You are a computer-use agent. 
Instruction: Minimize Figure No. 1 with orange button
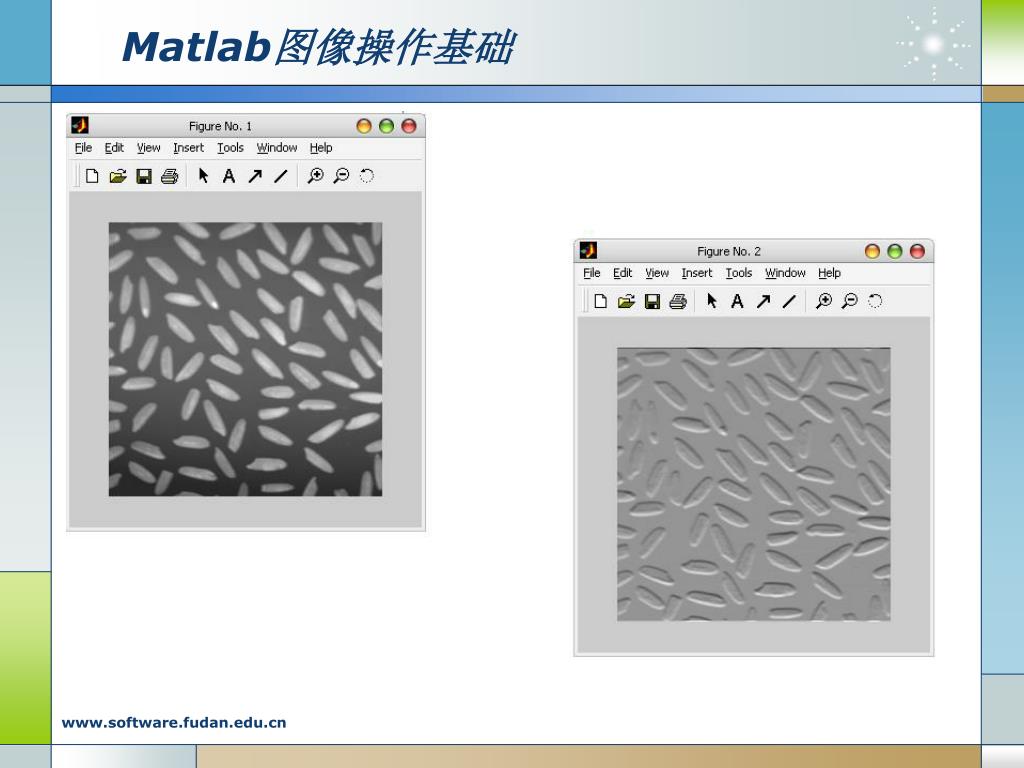pos(364,126)
